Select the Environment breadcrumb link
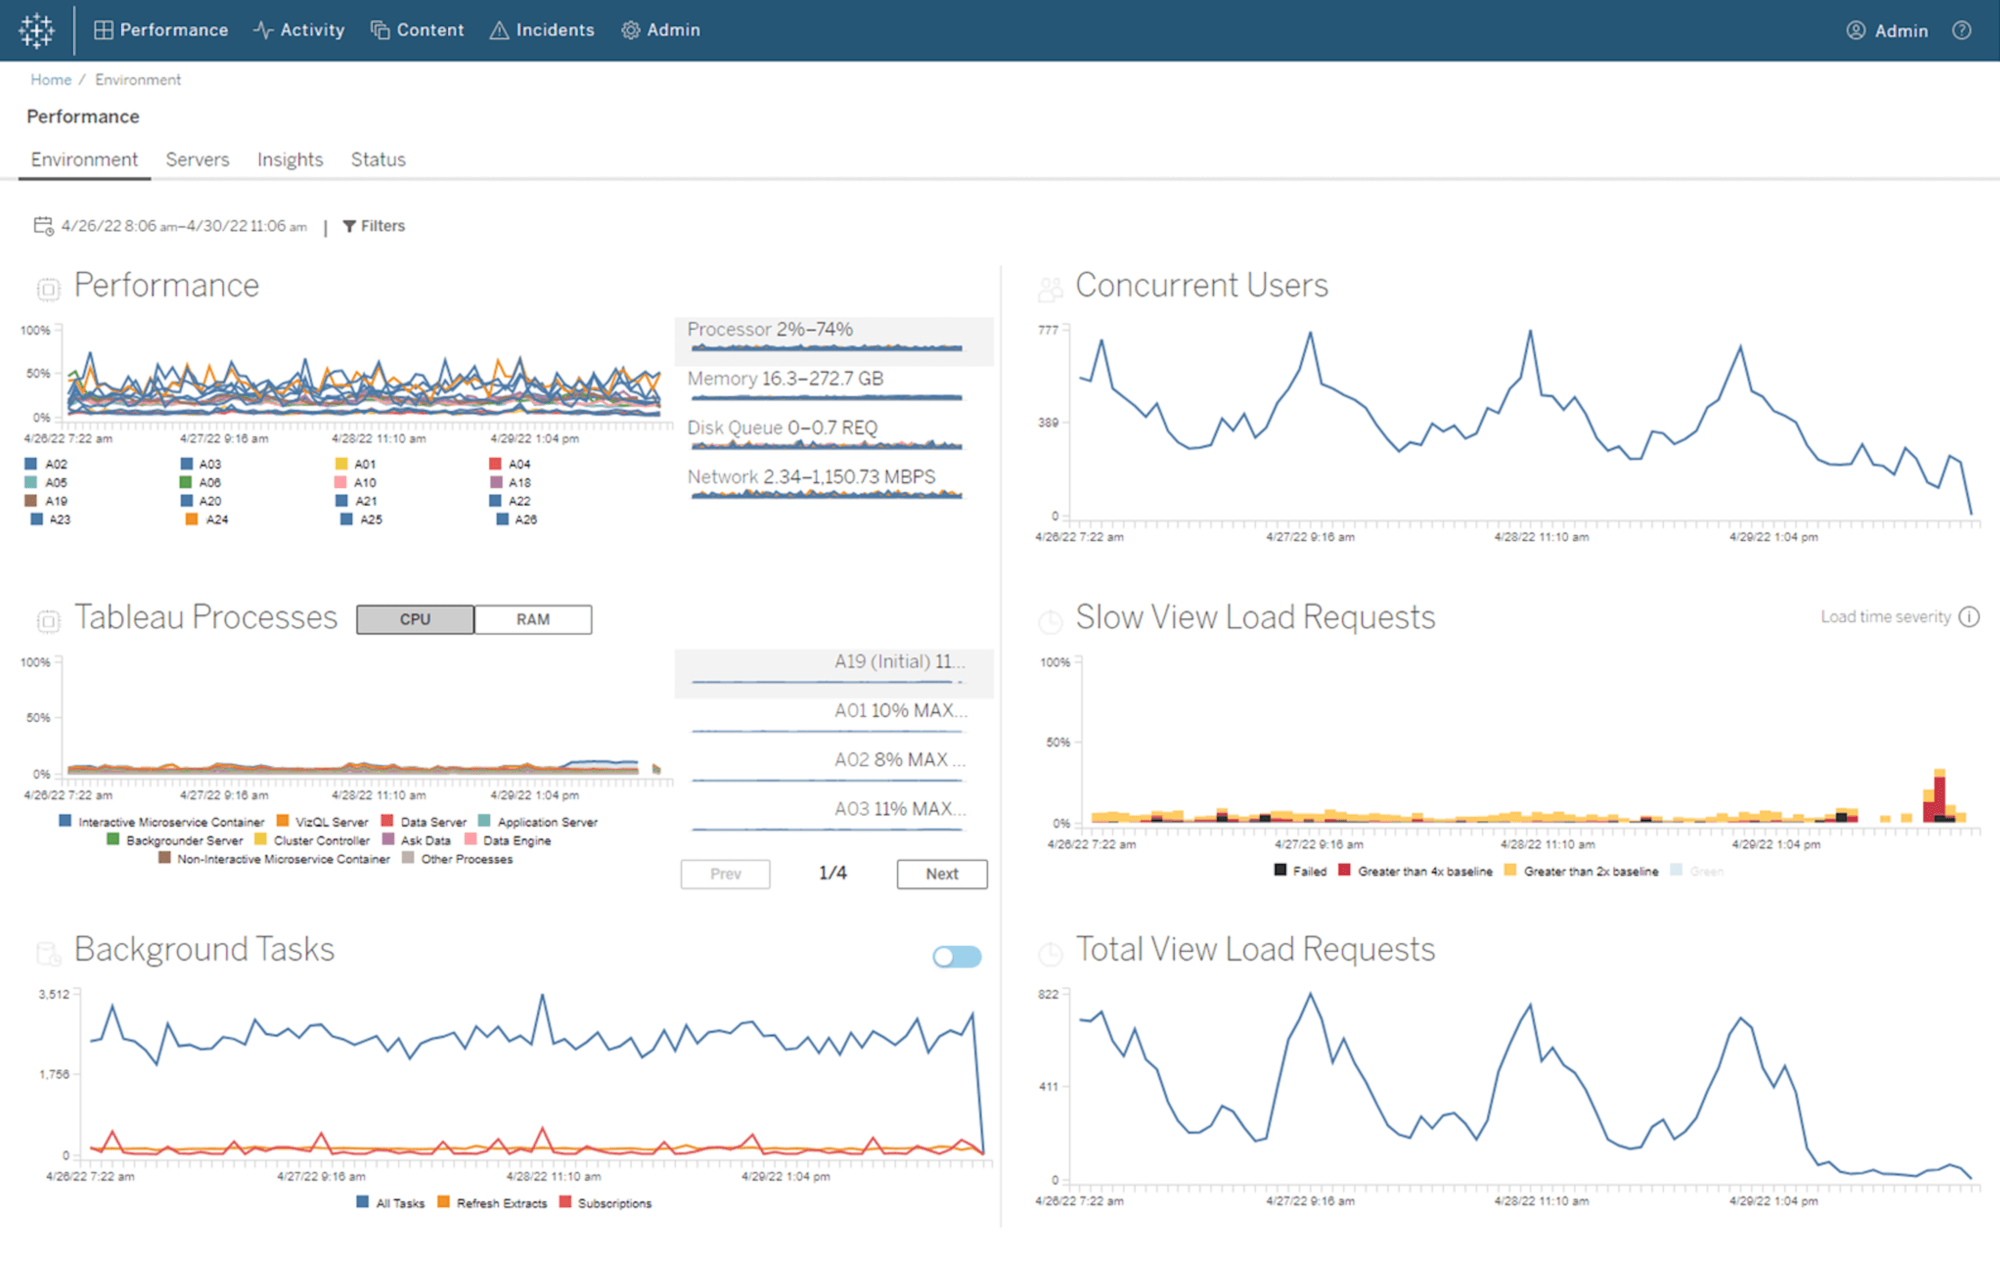Image resolution: width=2000 pixels, height=1277 pixels. (140, 79)
